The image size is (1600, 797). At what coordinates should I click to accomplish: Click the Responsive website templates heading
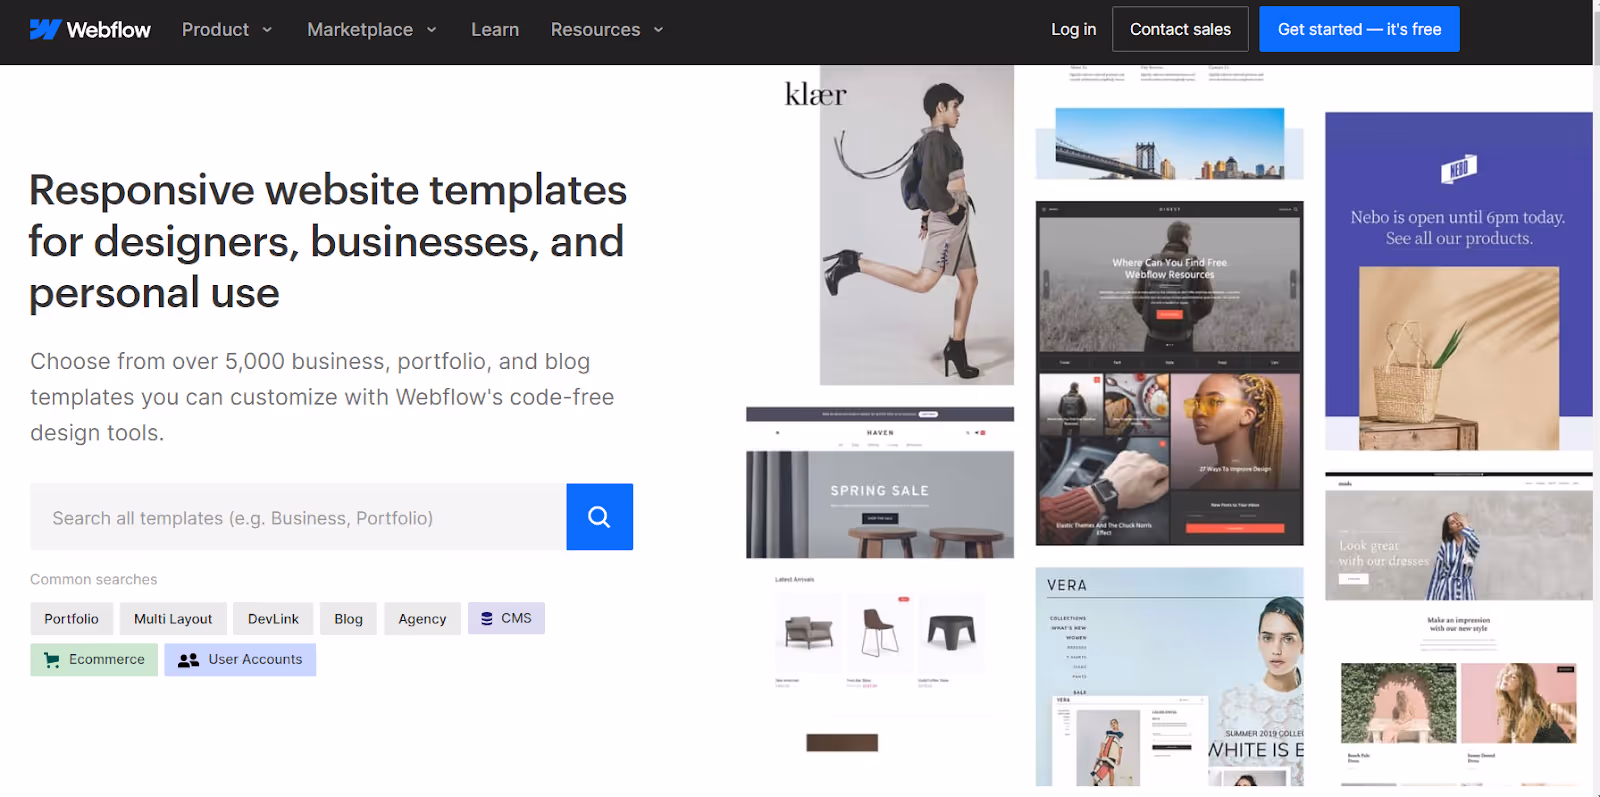click(328, 241)
